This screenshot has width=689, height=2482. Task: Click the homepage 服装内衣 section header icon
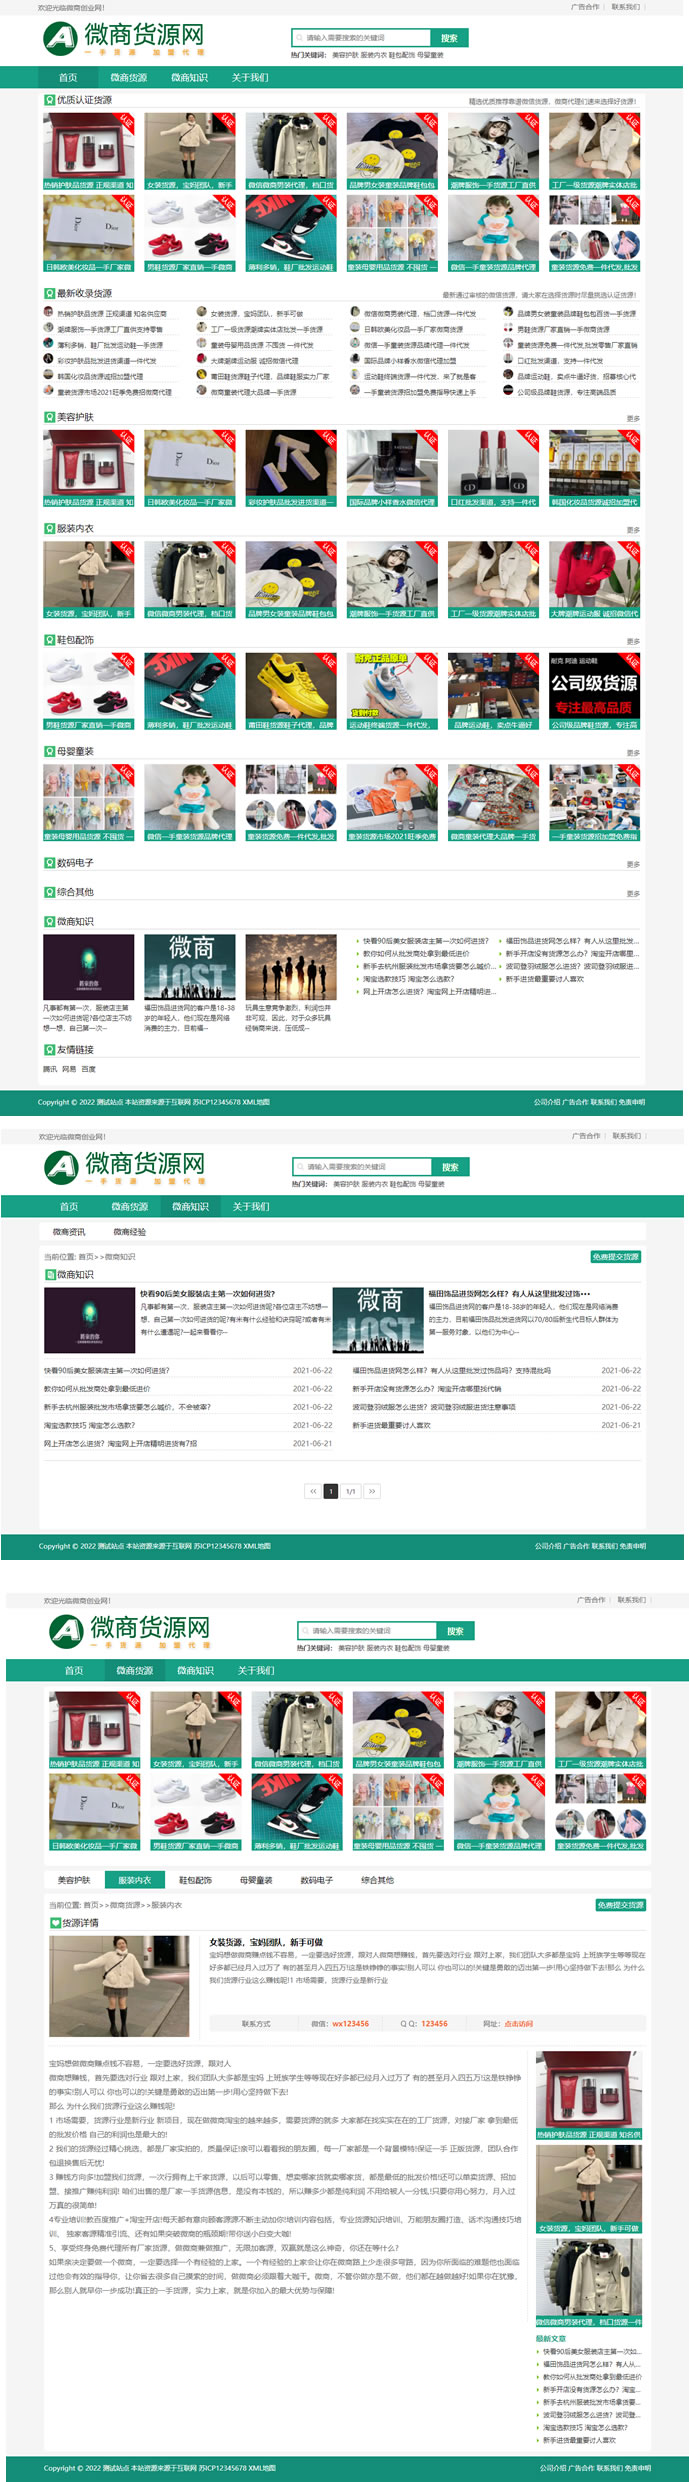[x=49, y=528]
